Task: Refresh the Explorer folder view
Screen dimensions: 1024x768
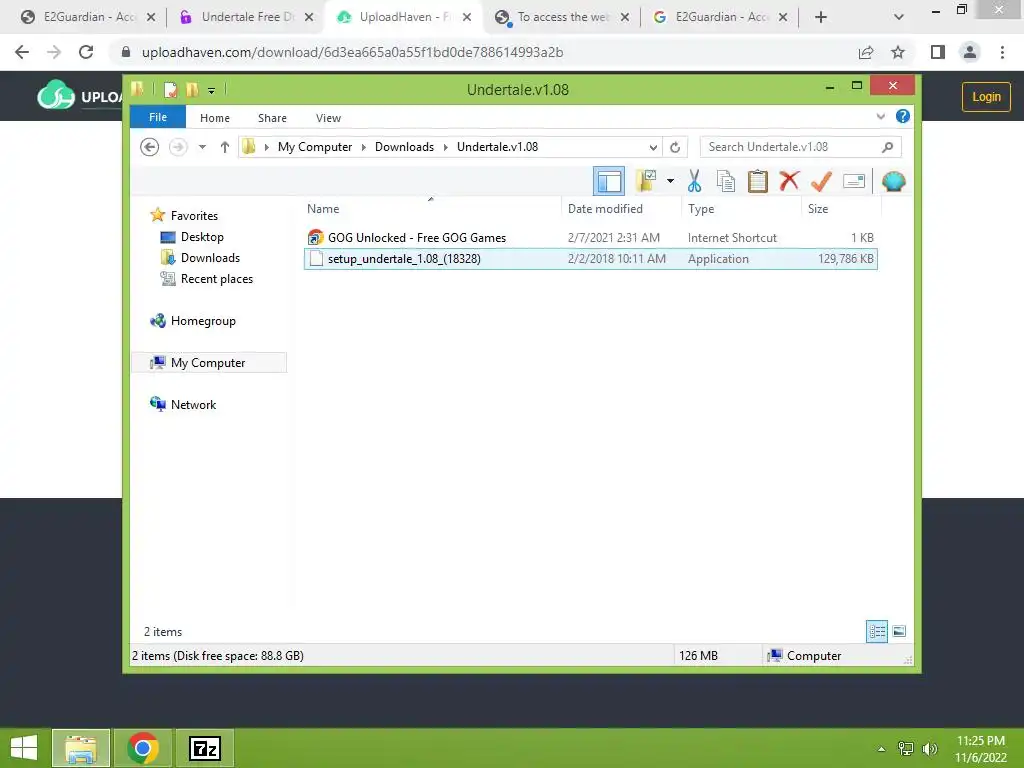Action: pos(675,147)
